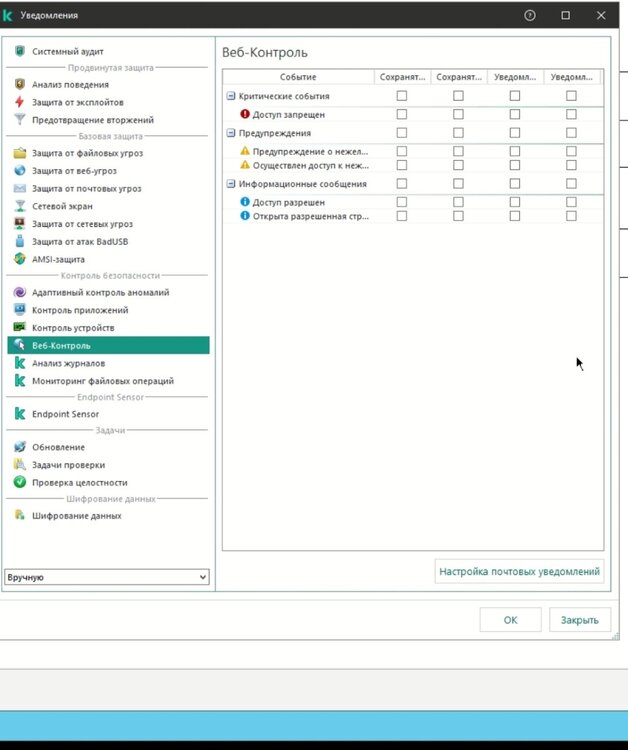Open Настройка почтовых уведомлений
Screen dimensions: 628x750
coord(519,572)
